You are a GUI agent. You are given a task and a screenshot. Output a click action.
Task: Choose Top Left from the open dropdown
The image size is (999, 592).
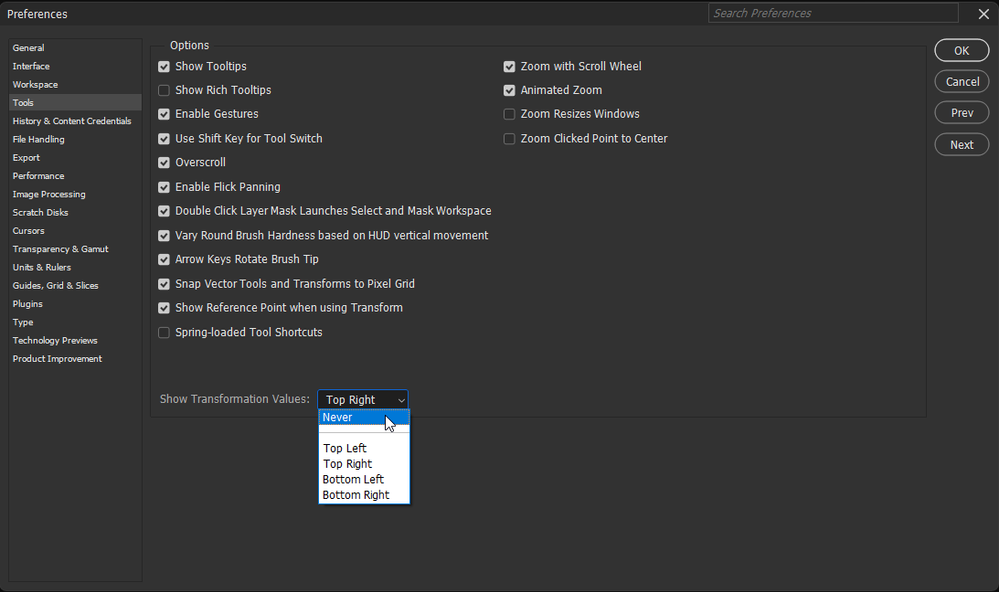pos(345,448)
